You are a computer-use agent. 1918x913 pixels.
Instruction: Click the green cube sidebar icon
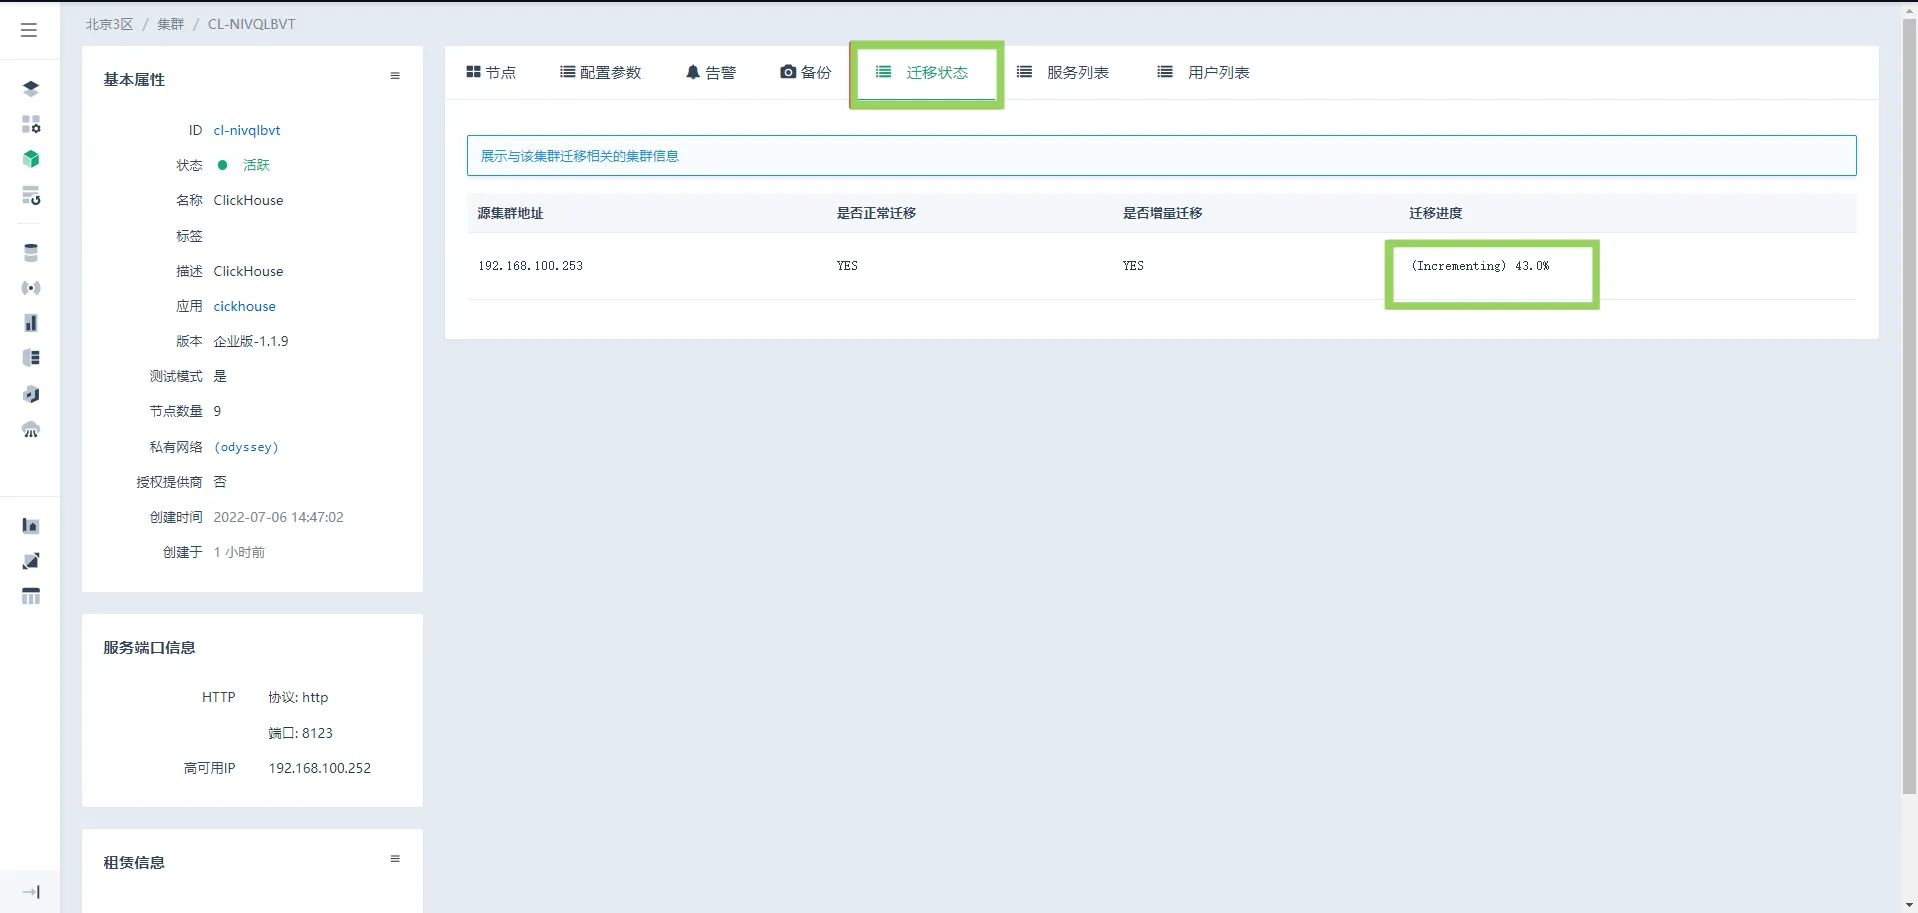pyautogui.click(x=31, y=159)
